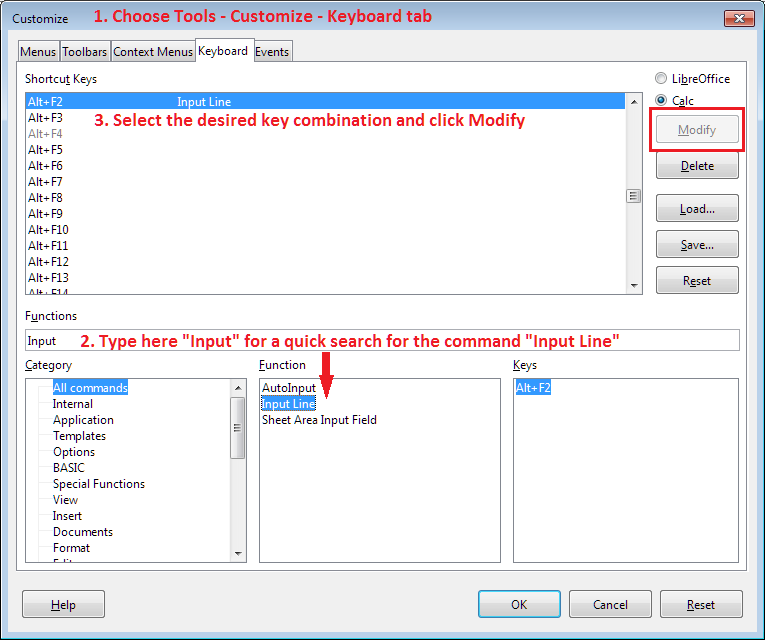Click the Save... button

(697, 245)
